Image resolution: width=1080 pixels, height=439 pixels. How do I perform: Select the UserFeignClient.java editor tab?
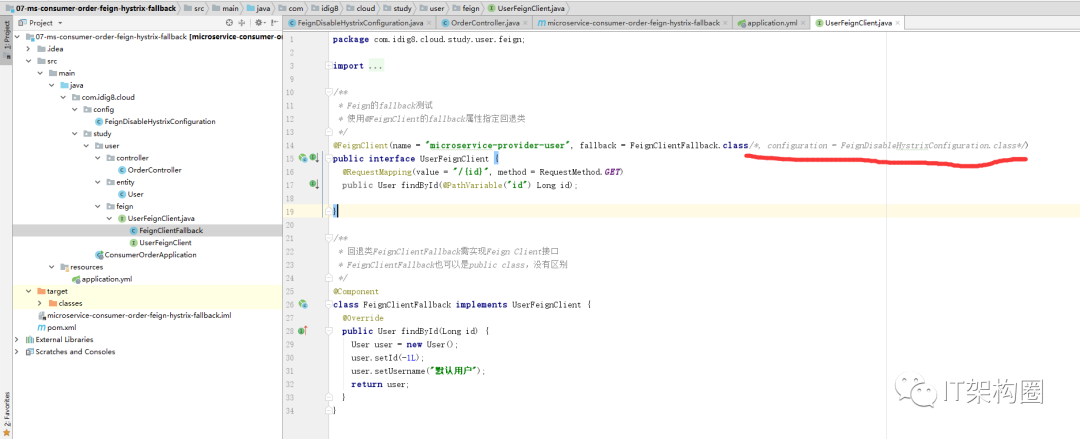click(x=858, y=23)
